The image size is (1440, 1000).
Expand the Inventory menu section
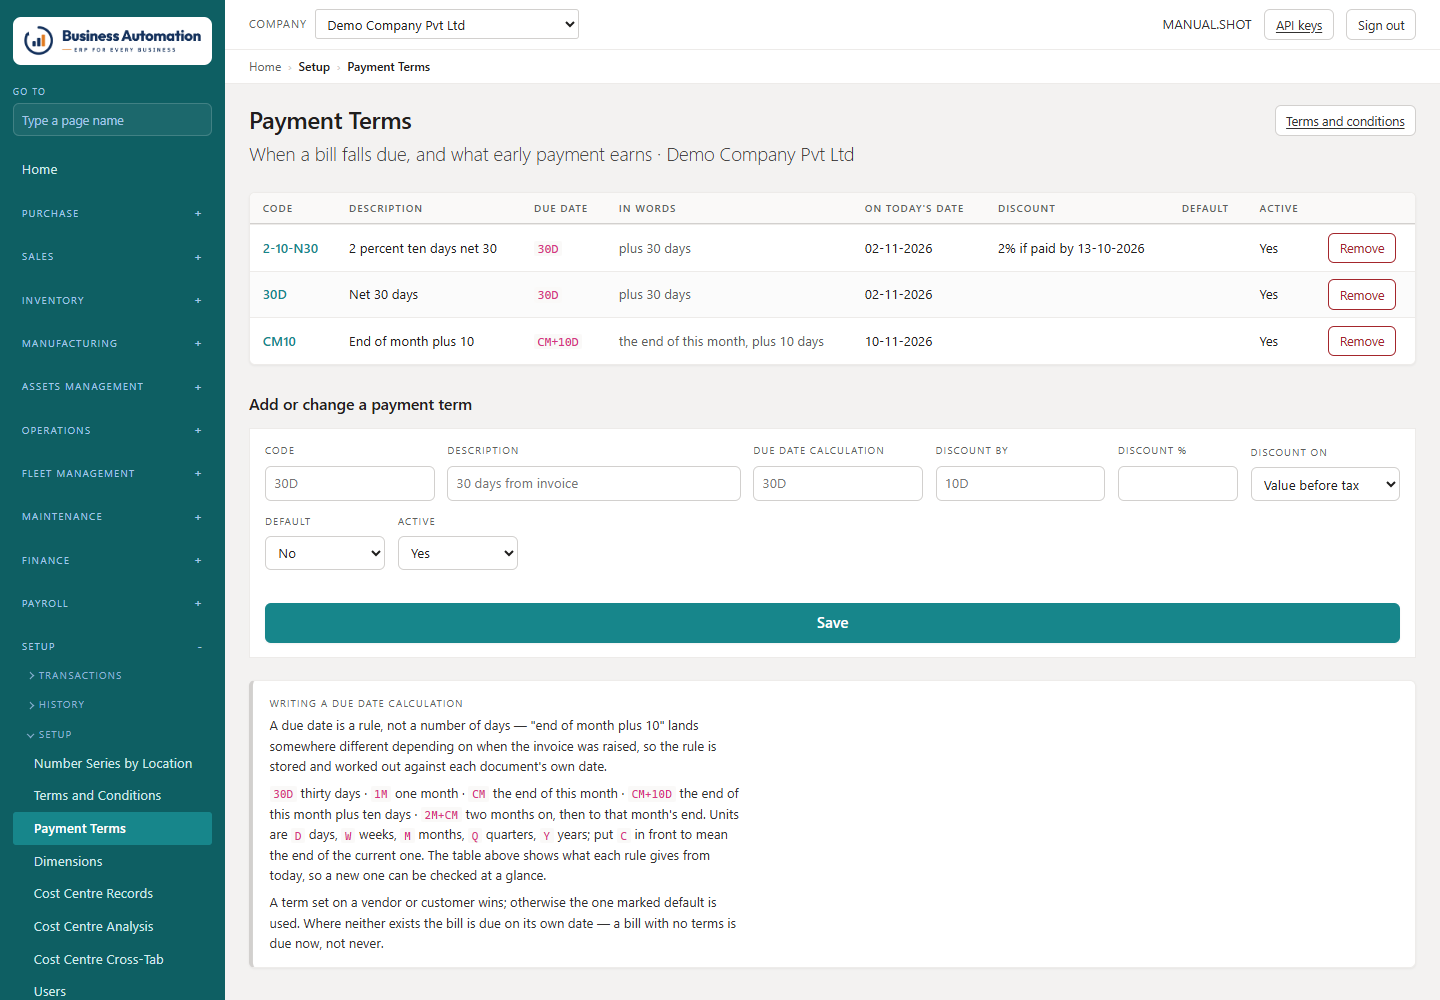(112, 300)
